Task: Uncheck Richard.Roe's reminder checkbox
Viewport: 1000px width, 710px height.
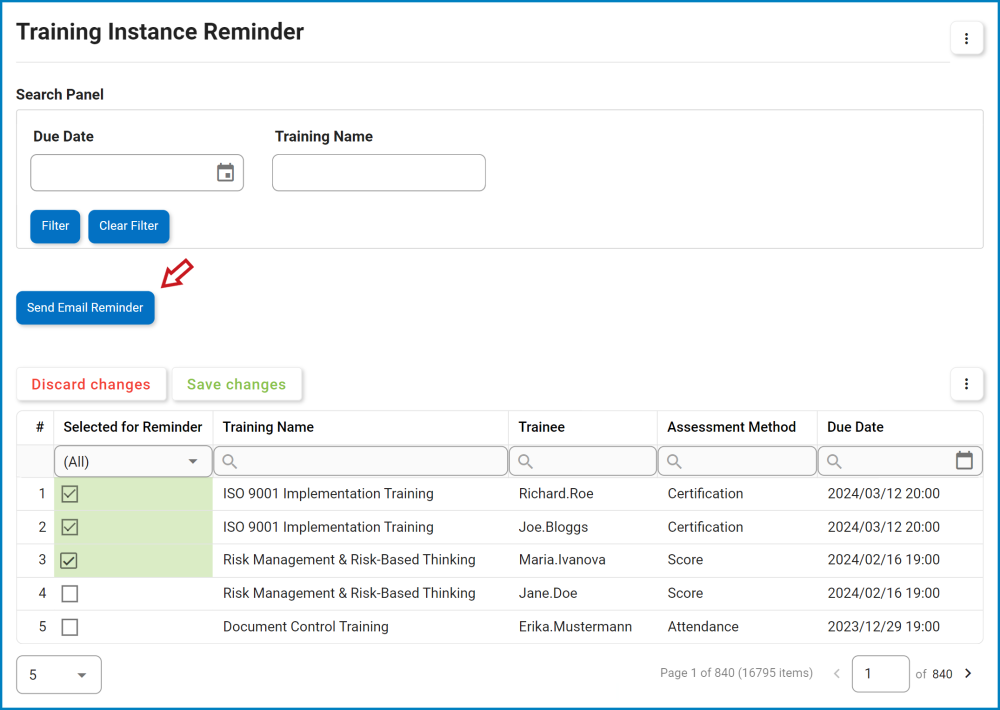Action: 69,493
